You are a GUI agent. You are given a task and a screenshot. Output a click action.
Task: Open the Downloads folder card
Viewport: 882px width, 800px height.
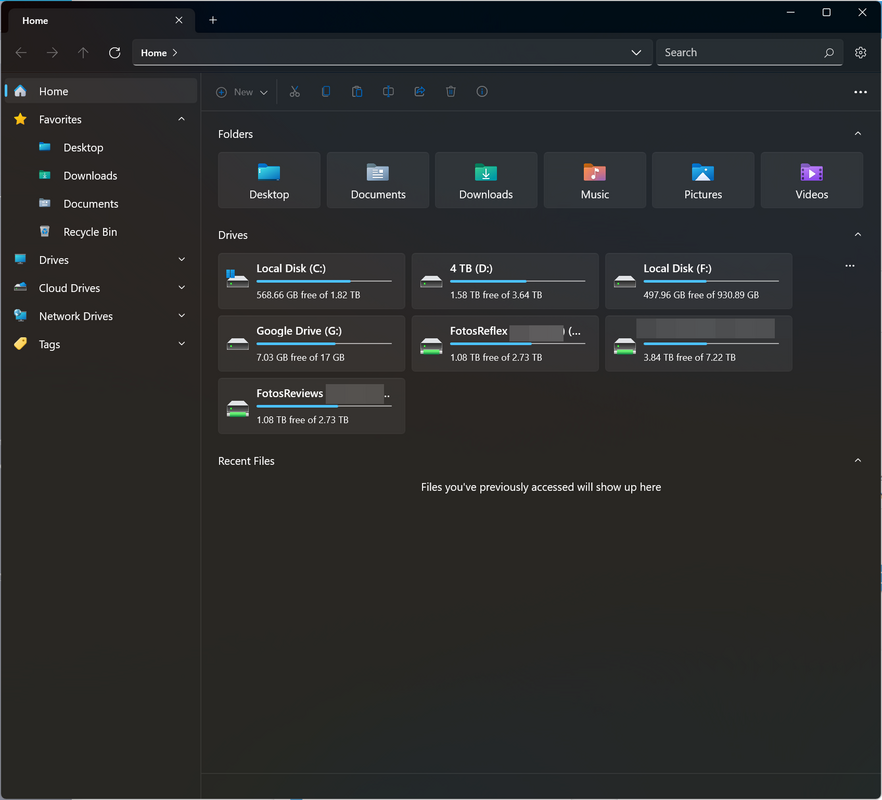[x=486, y=180]
